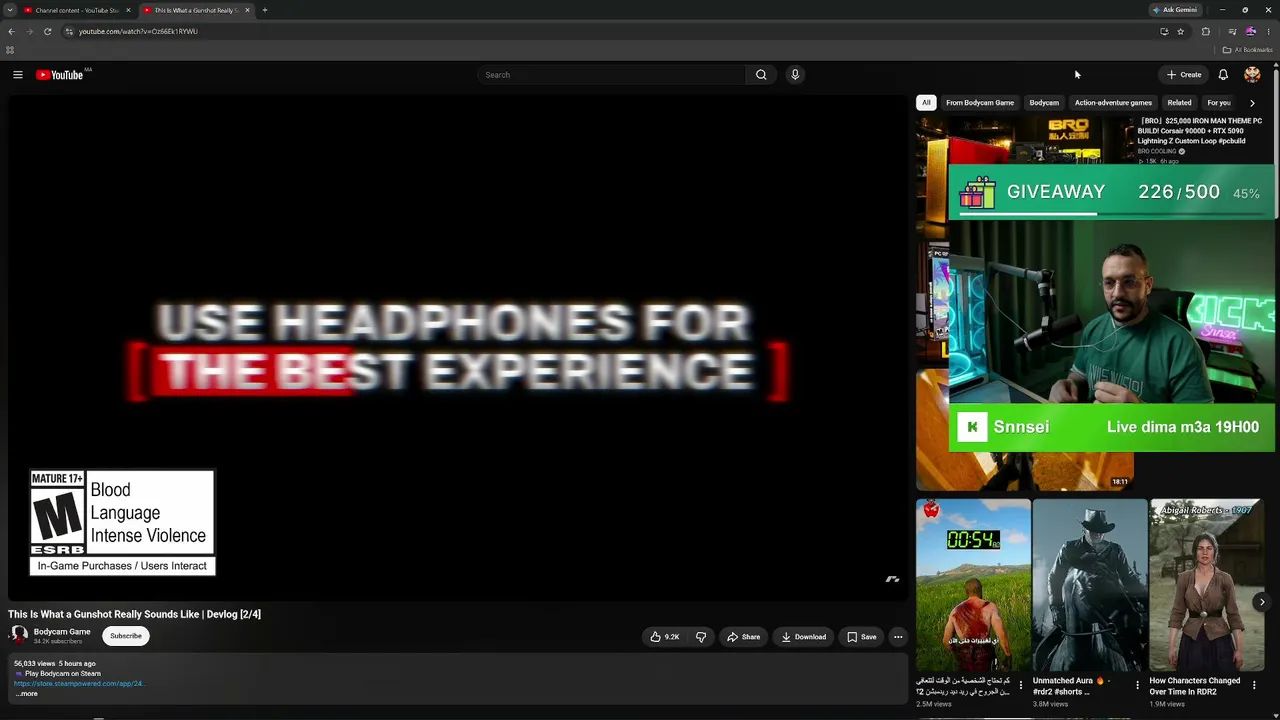Click the video player corner watermark icon
This screenshot has height=720, width=1280.
(892, 579)
